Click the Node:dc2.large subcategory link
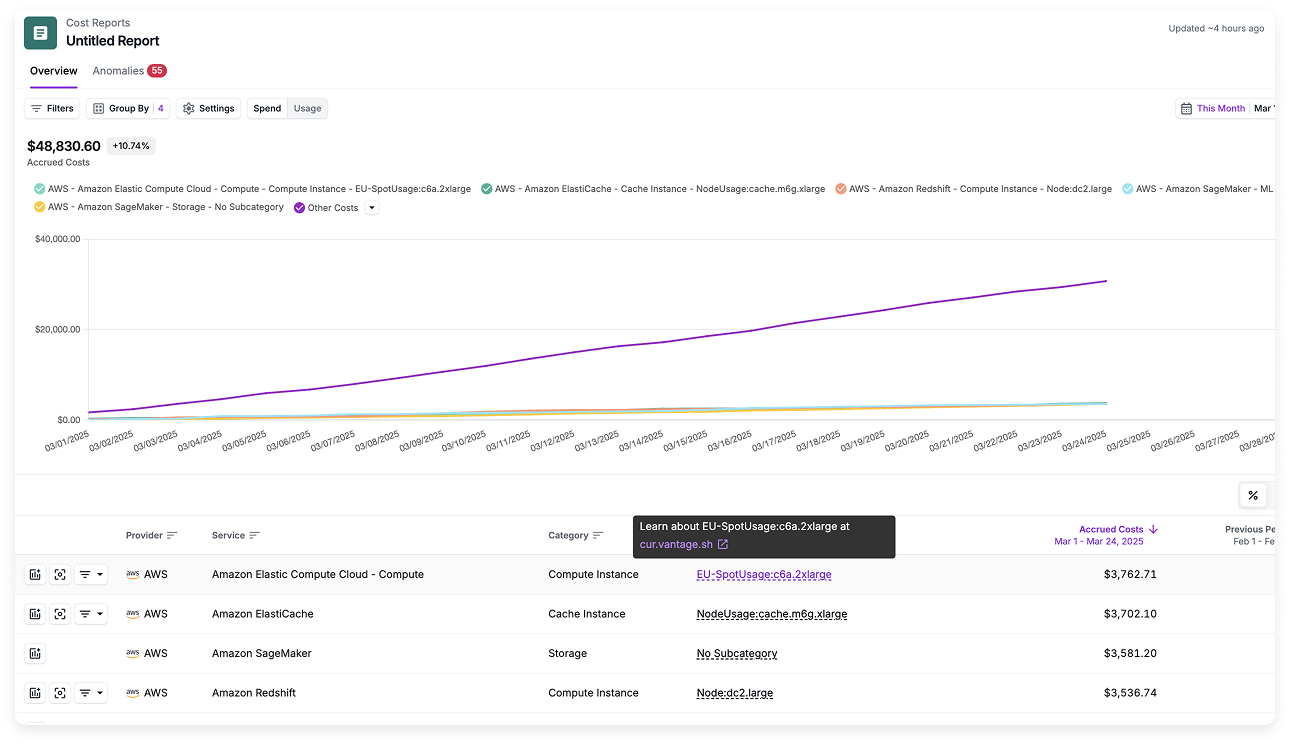1290x745 pixels. coord(735,692)
